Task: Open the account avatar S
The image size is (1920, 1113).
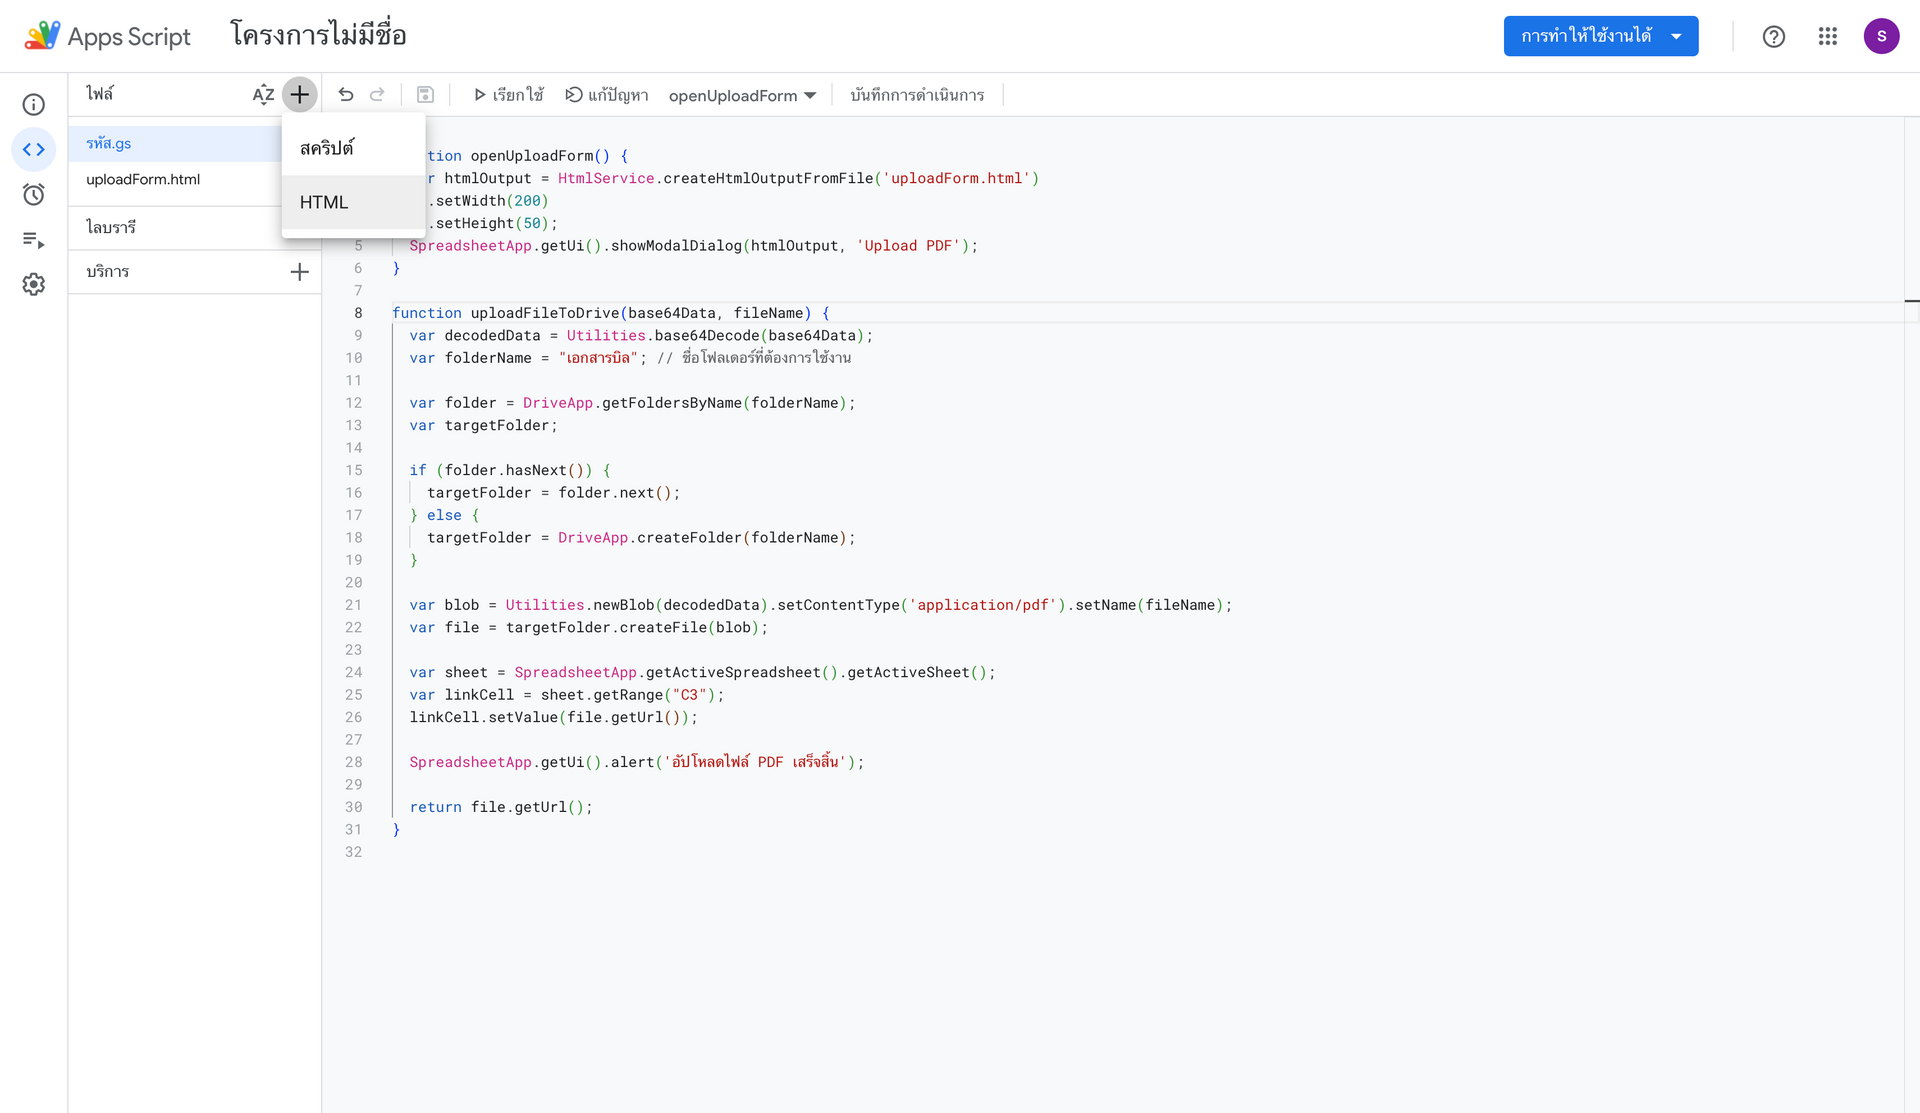Action: [x=1881, y=36]
